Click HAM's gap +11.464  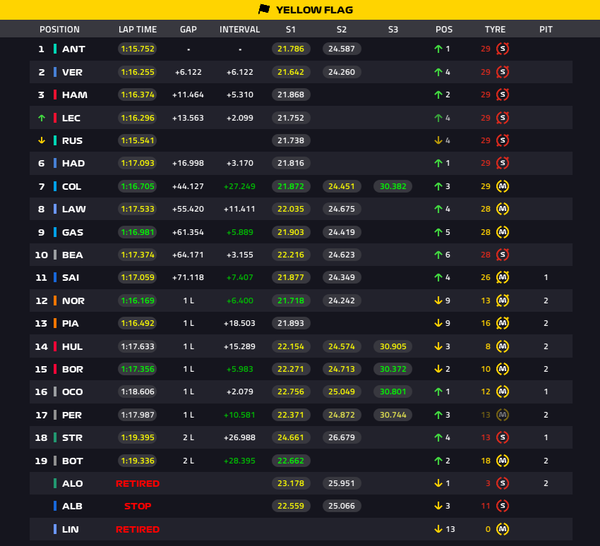point(188,95)
